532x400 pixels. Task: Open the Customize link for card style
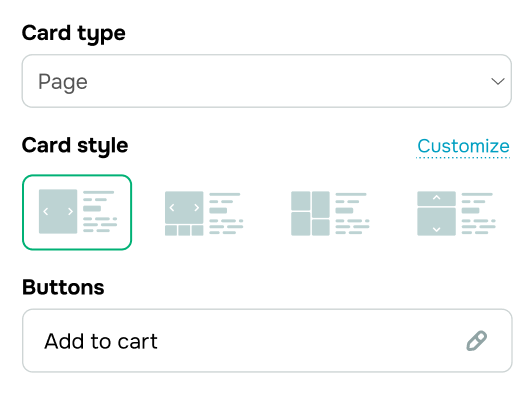tap(463, 147)
